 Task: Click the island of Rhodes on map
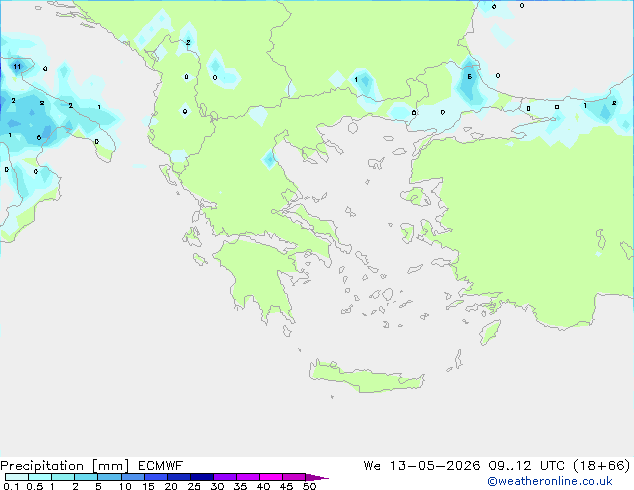click(x=490, y=332)
